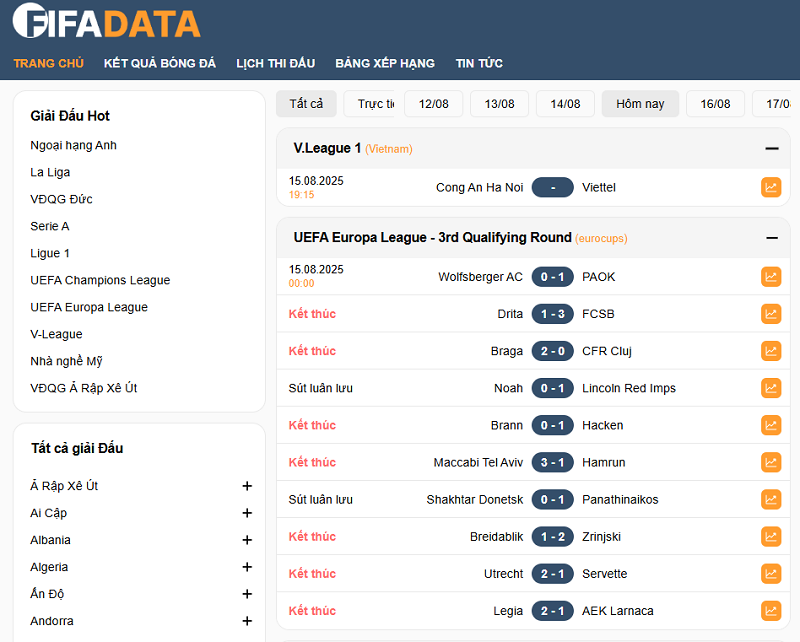Image resolution: width=800 pixels, height=642 pixels.
Task: Open chart icon for Drita vs FCSB
Action: click(770, 314)
